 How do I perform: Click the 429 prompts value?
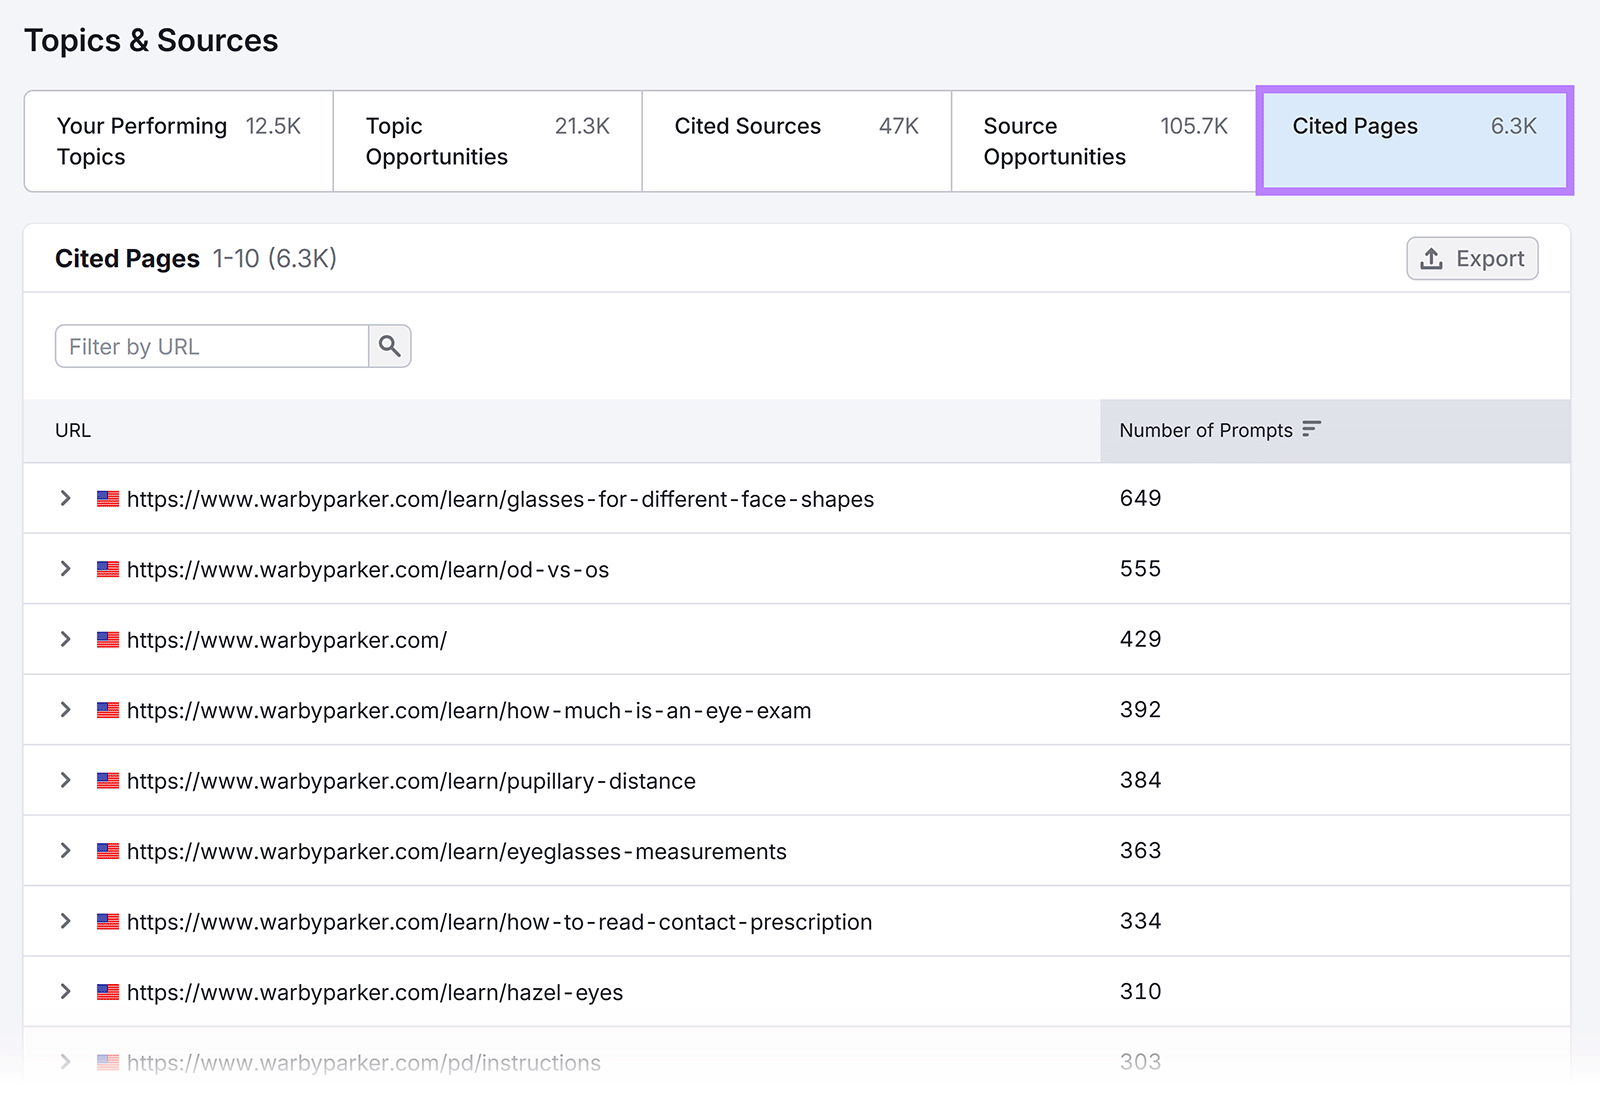coord(1140,639)
